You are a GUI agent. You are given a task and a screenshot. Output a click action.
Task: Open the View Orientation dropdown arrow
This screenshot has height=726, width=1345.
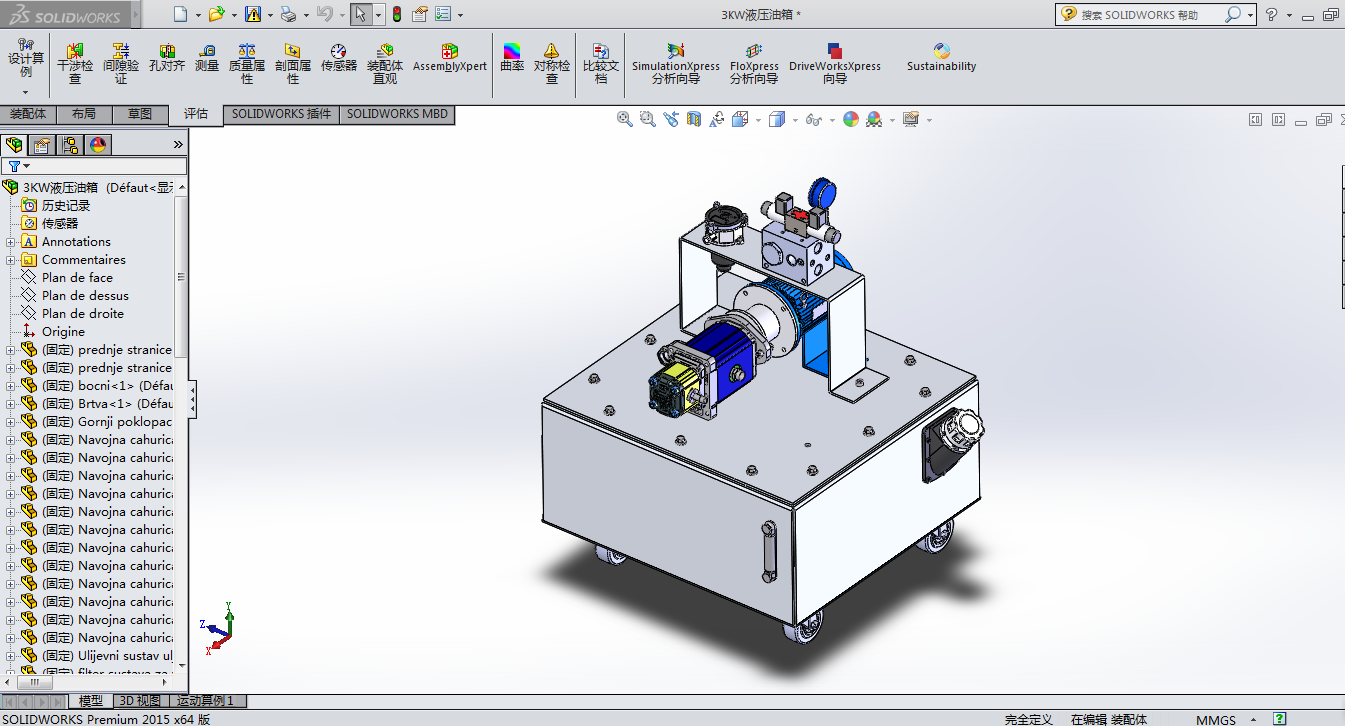759,120
